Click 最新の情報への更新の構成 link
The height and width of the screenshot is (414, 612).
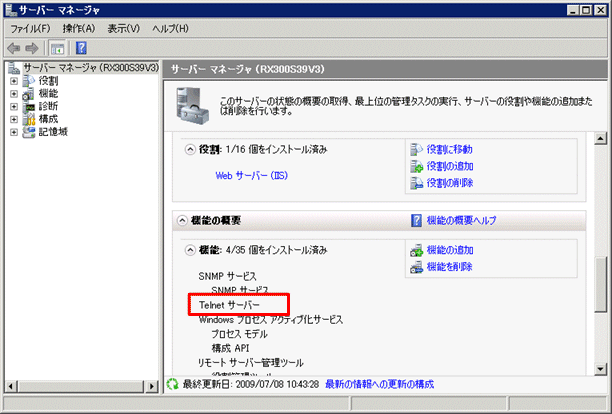[x=379, y=384]
